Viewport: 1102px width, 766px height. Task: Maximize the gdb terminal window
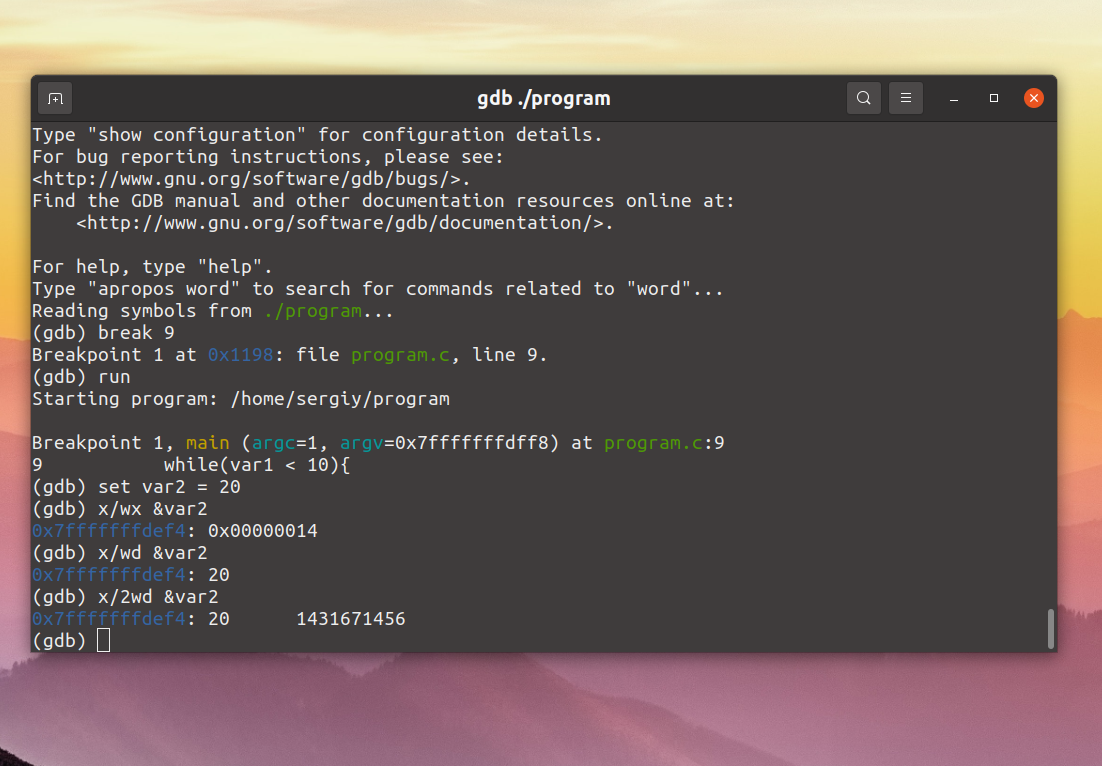click(994, 98)
